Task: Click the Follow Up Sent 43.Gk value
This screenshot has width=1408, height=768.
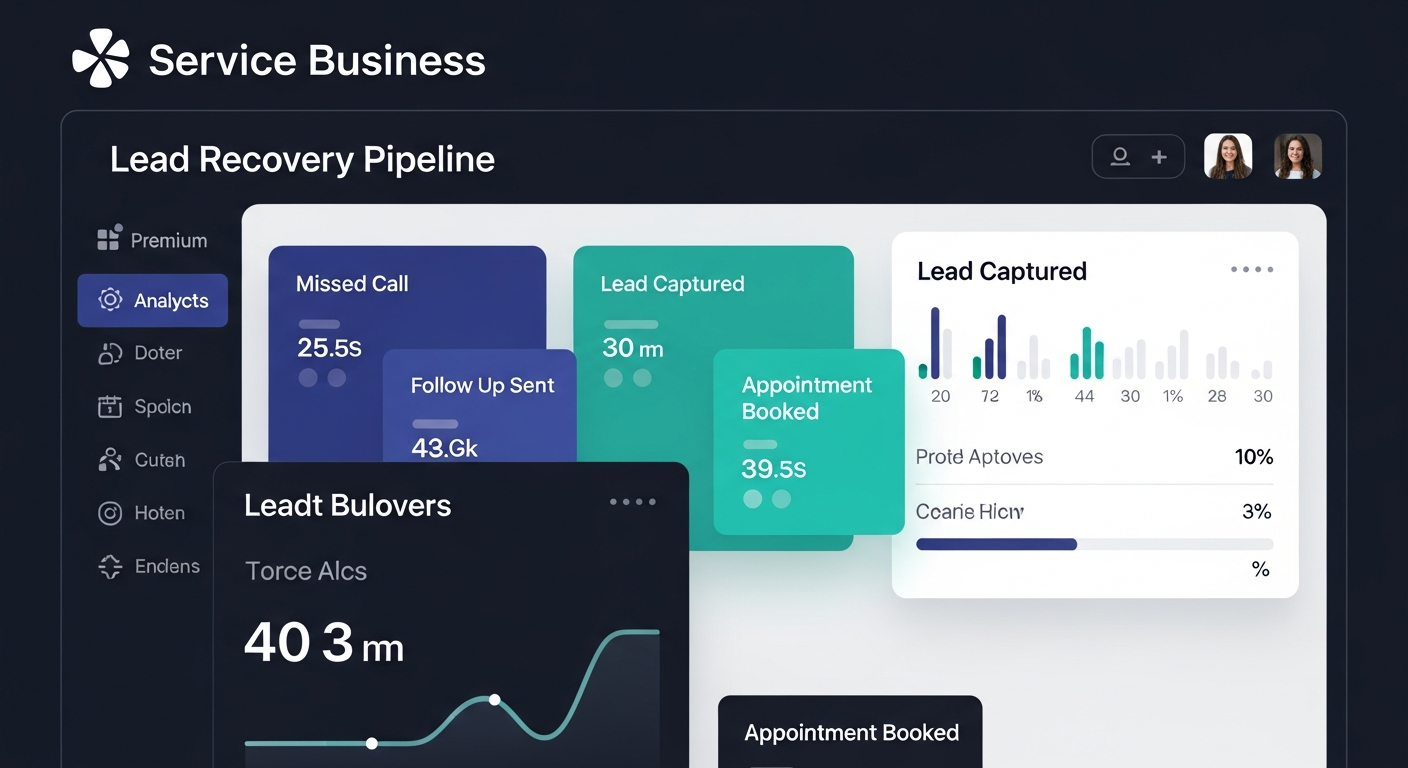Action: (x=444, y=448)
